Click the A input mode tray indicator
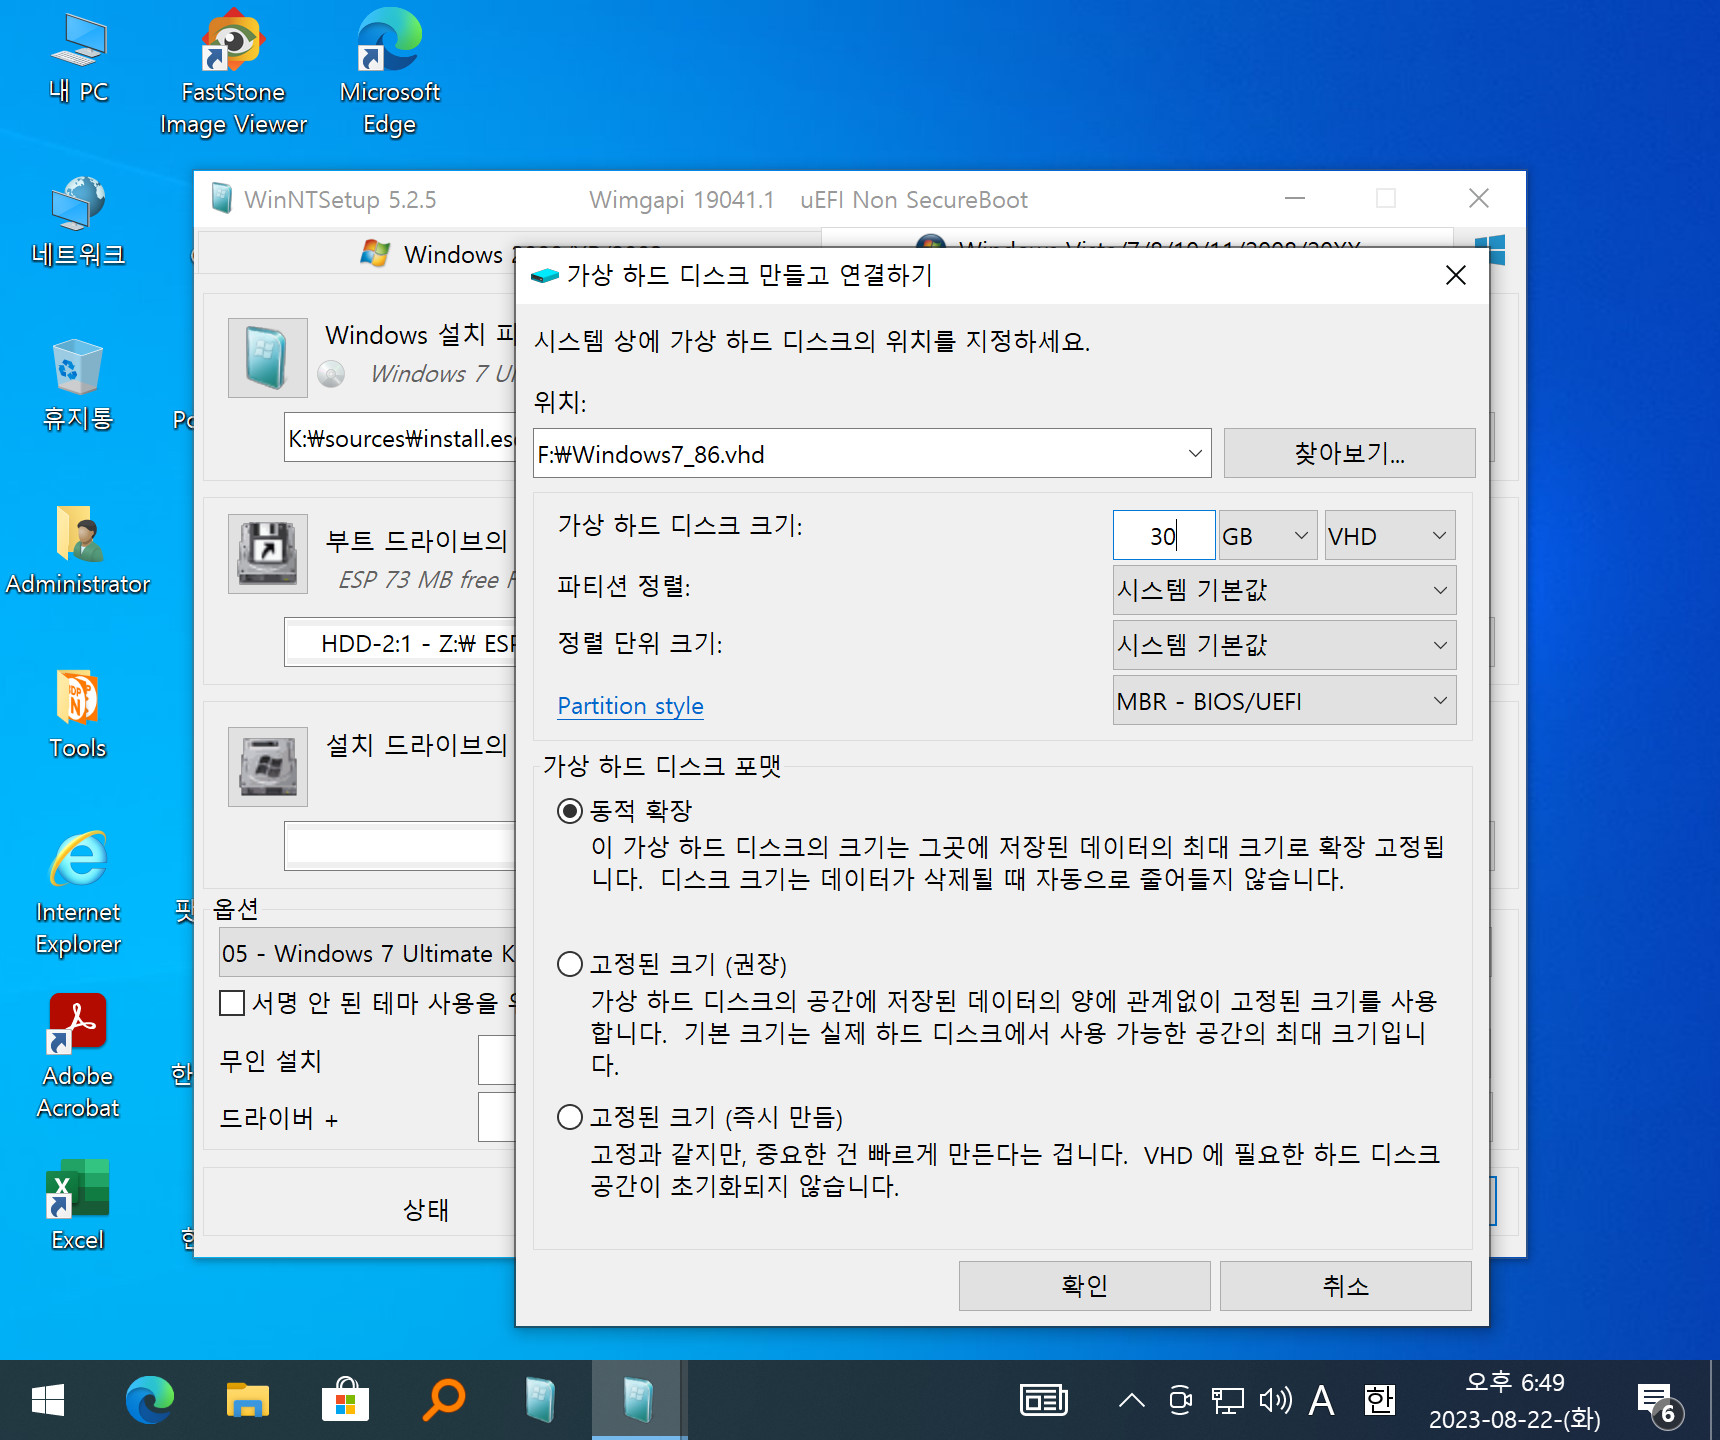The width and height of the screenshot is (1720, 1440). pyautogui.click(x=1322, y=1401)
